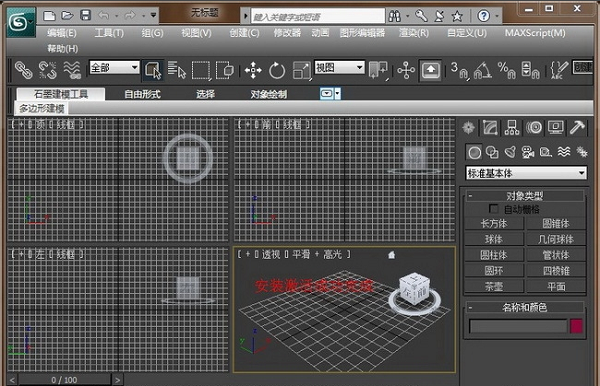Expand the ribbon options dropdown arrow
This screenshot has height=386, width=600.
tap(338, 94)
